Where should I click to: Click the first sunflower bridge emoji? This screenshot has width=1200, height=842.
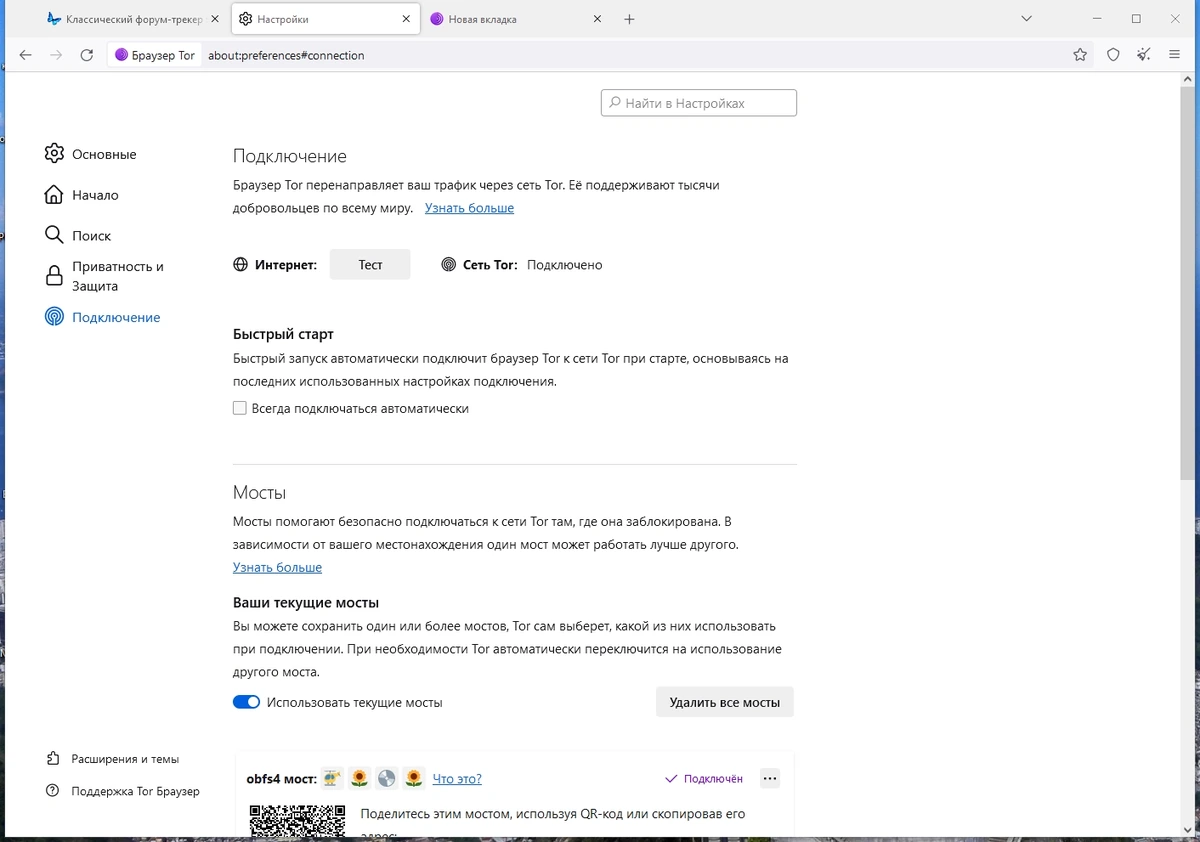359,778
